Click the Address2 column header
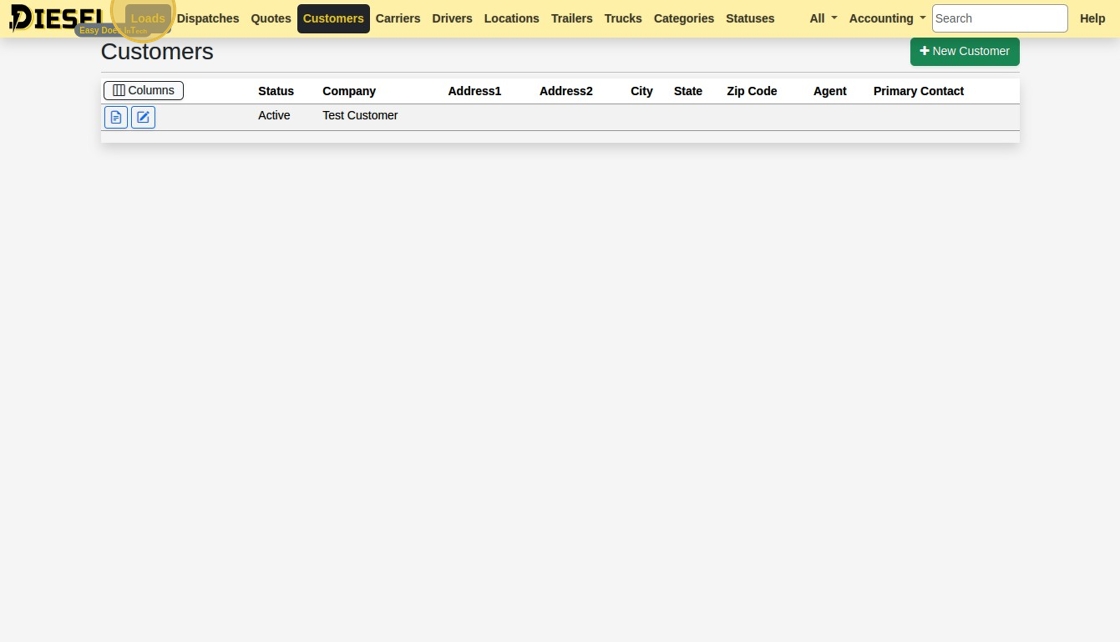The image size is (1120, 642). (x=566, y=91)
